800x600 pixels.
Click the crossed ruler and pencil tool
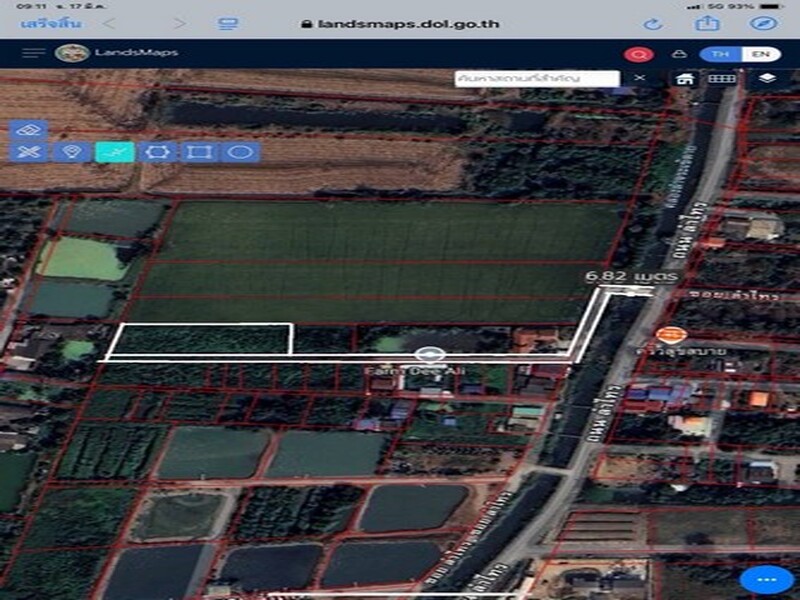(30, 152)
